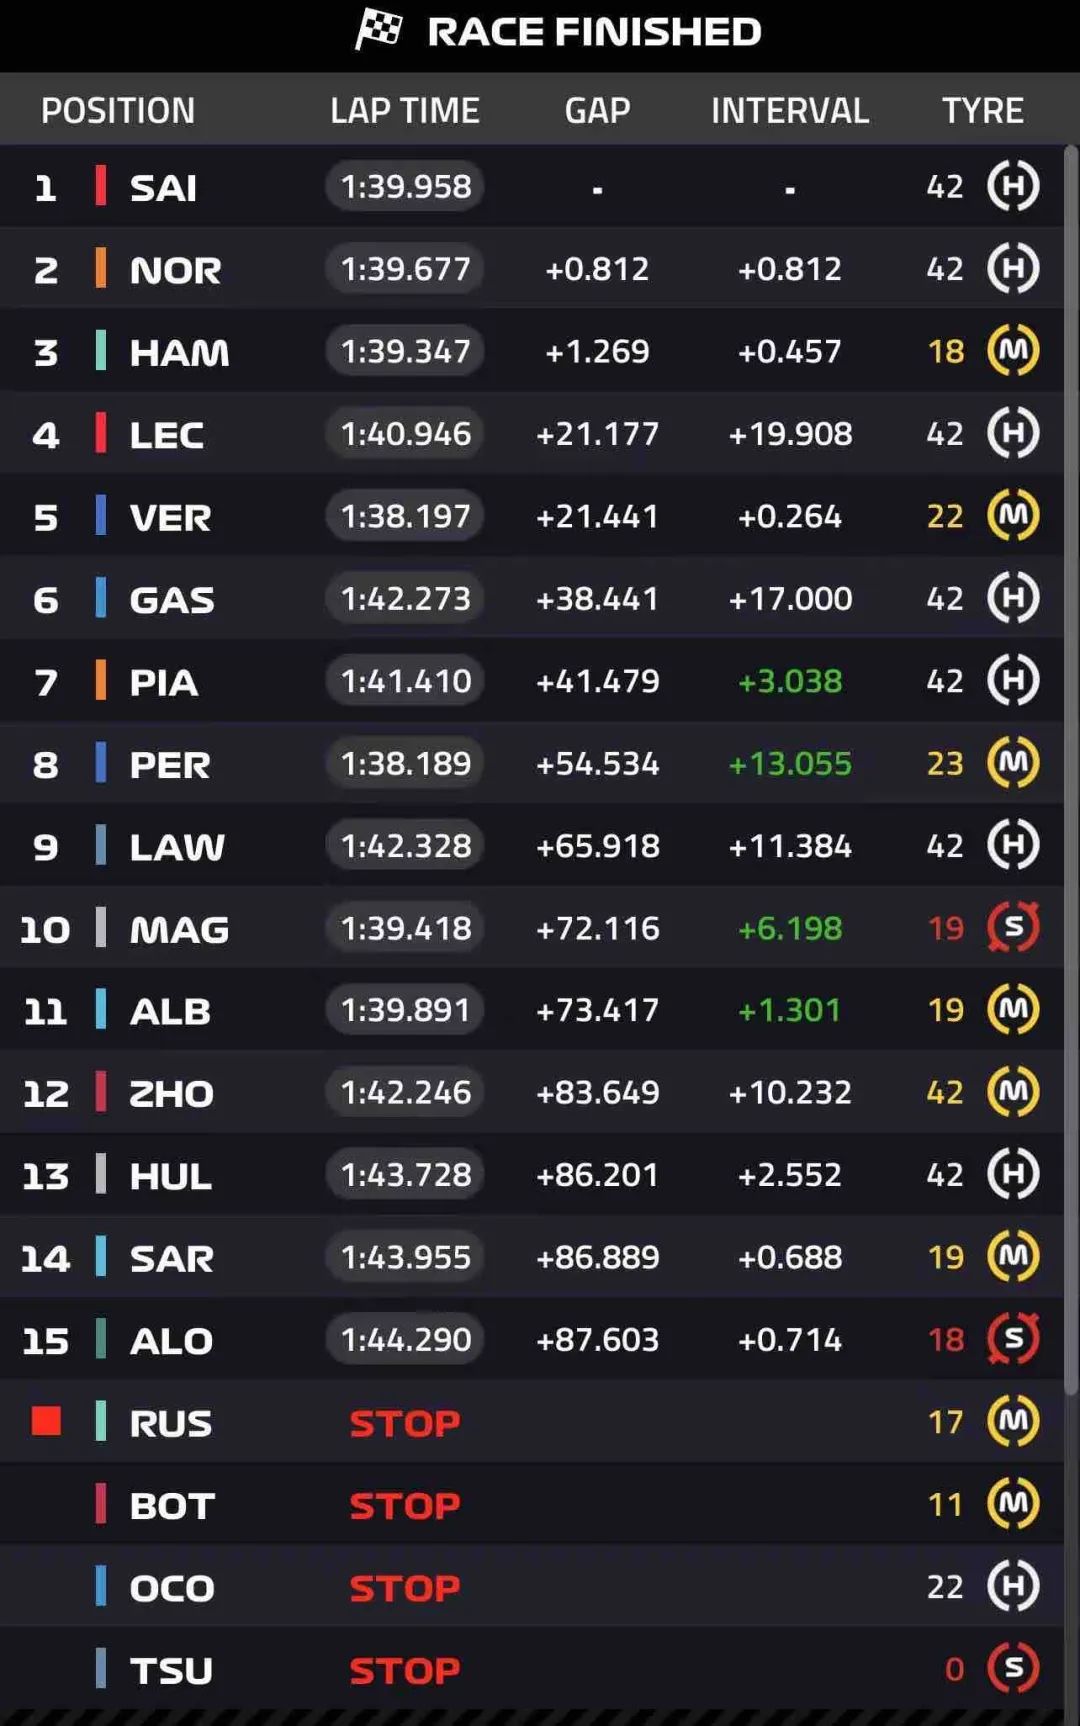Select the TYRE column header

point(982,110)
